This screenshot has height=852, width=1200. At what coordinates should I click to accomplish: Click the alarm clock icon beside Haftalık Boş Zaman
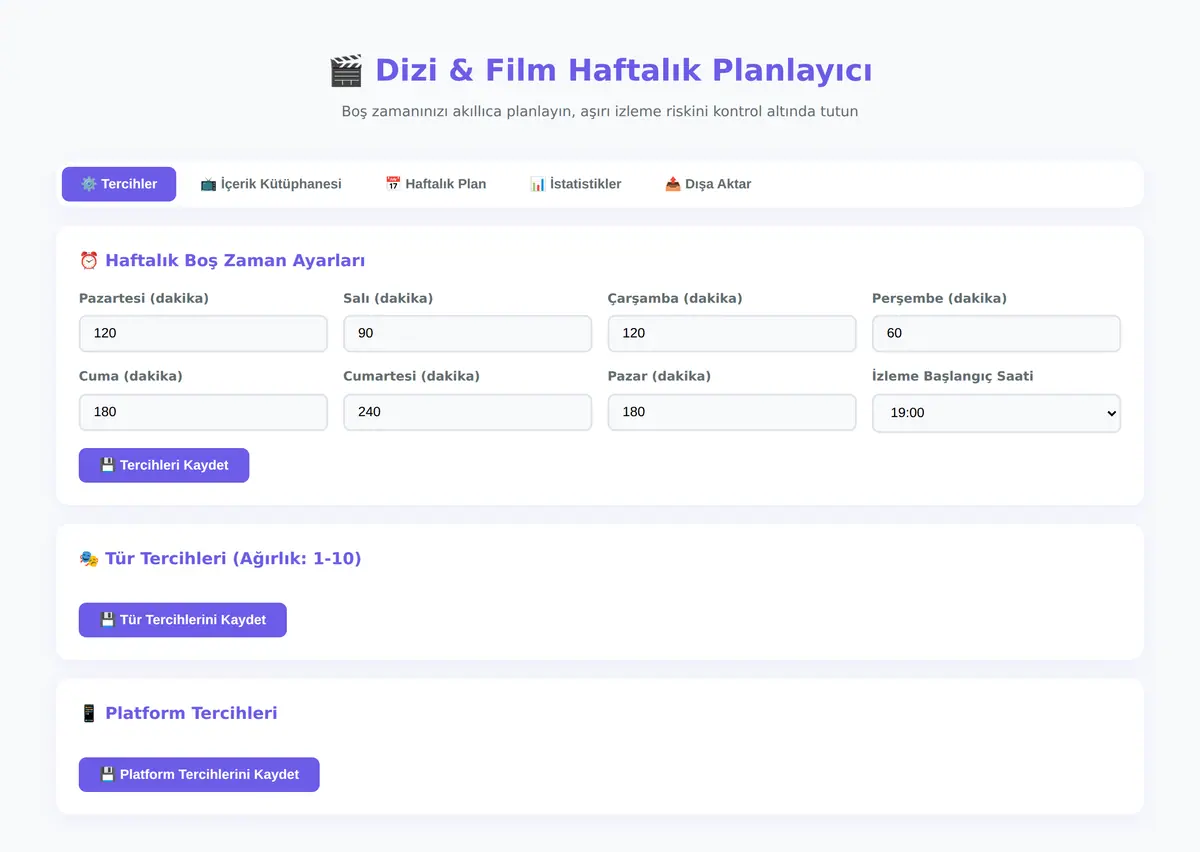pyautogui.click(x=89, y=261)
